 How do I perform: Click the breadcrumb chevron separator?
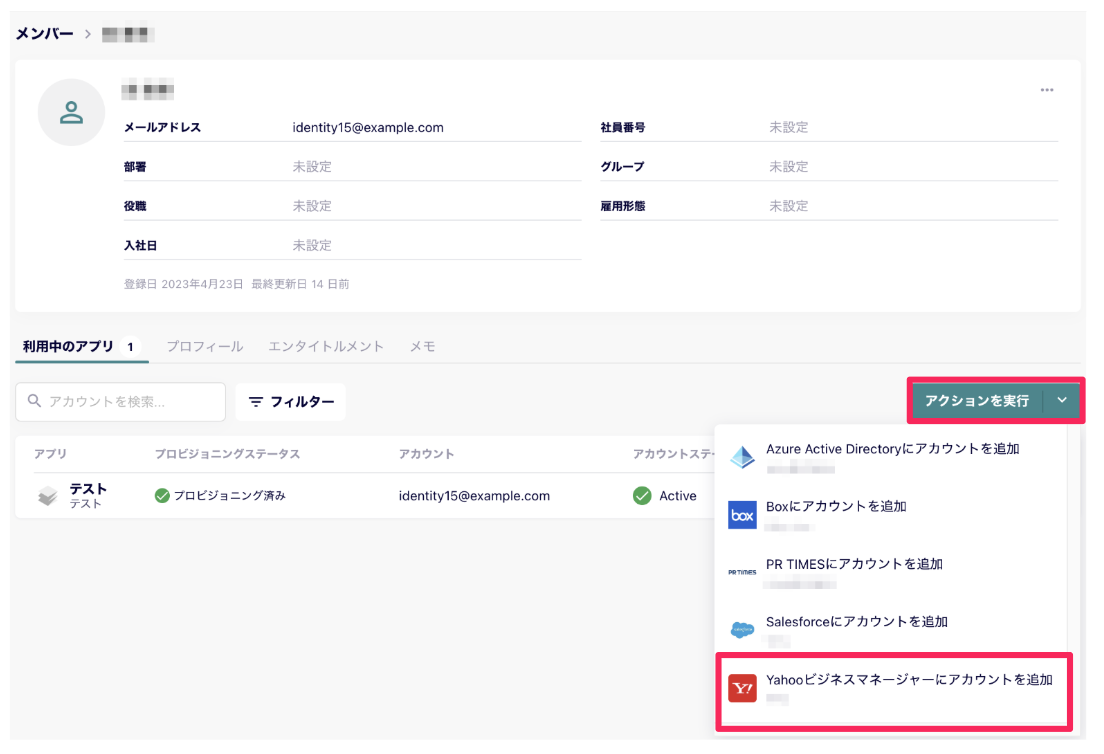[88, 34]
